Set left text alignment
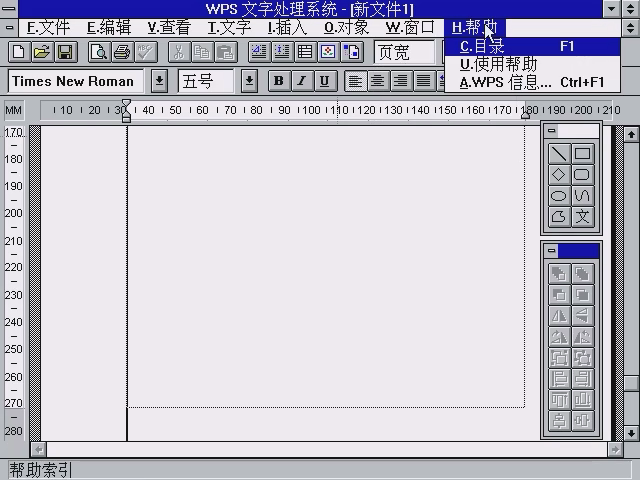Image resolution: width=640 pixels, height=480 pixels. pyautogui.click(x=355, y=81)
